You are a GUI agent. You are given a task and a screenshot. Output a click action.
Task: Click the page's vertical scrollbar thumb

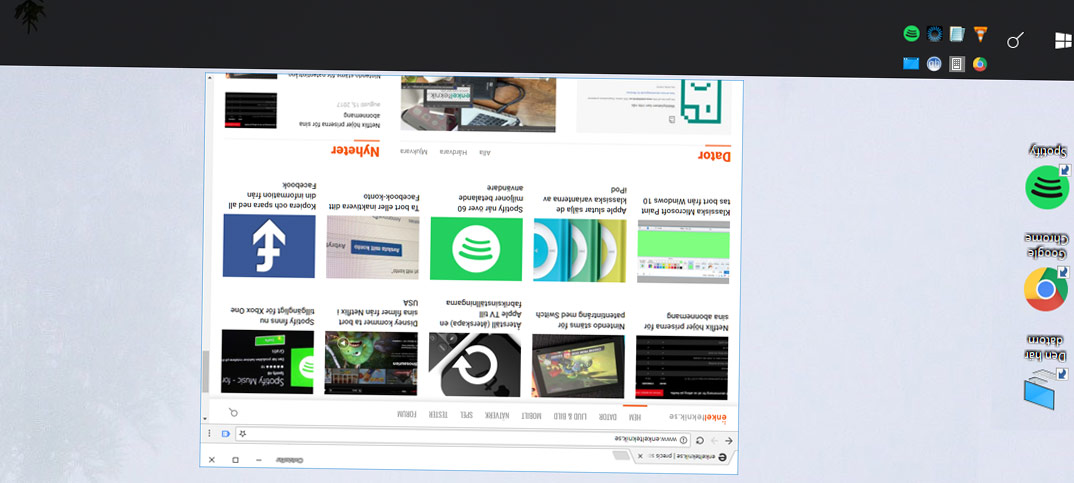[205, 373]
